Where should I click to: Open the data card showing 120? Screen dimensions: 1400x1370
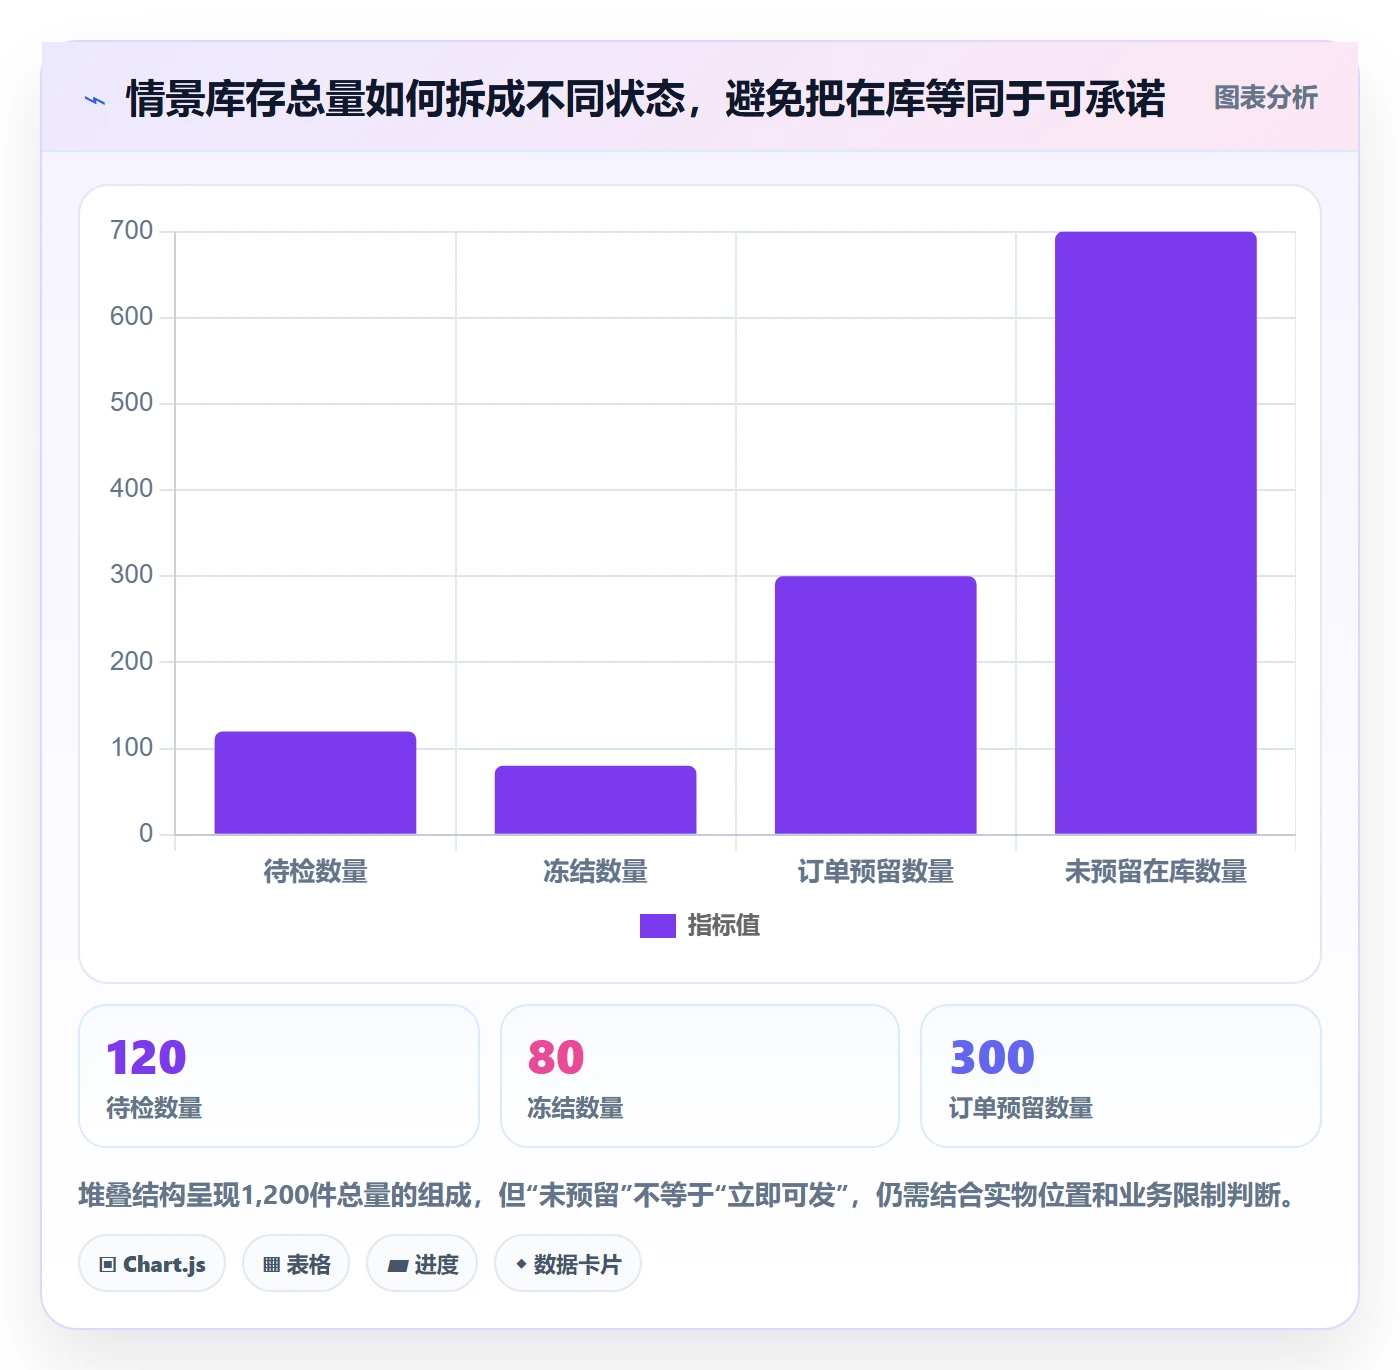tap(279, 1076)
